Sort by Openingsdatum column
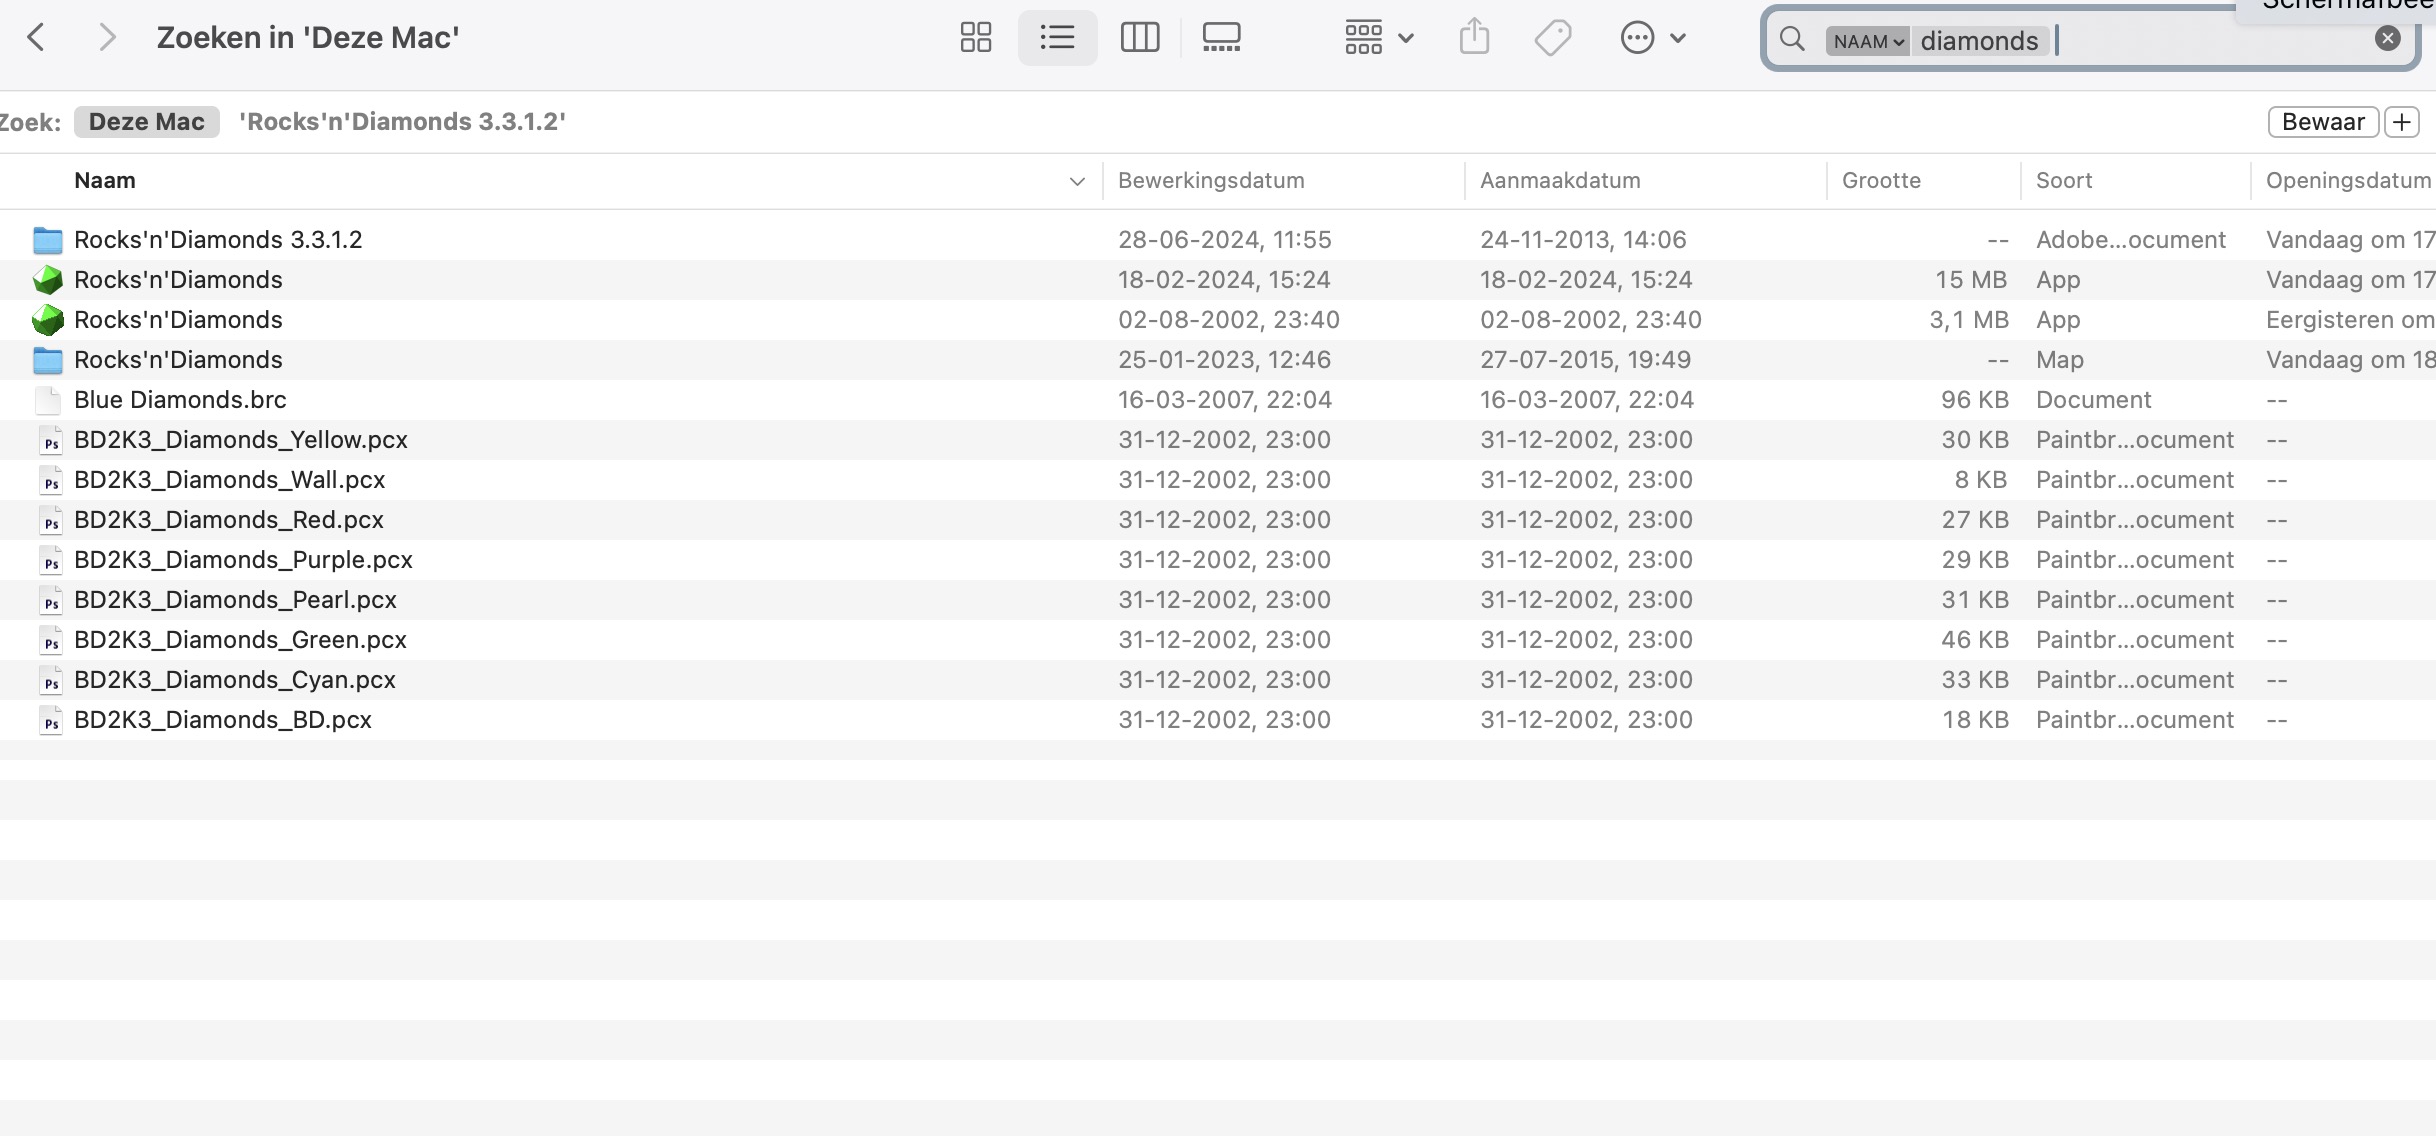This screenshot has width=2436, height=1136. pyautogui.click(x=2348, y=180)
